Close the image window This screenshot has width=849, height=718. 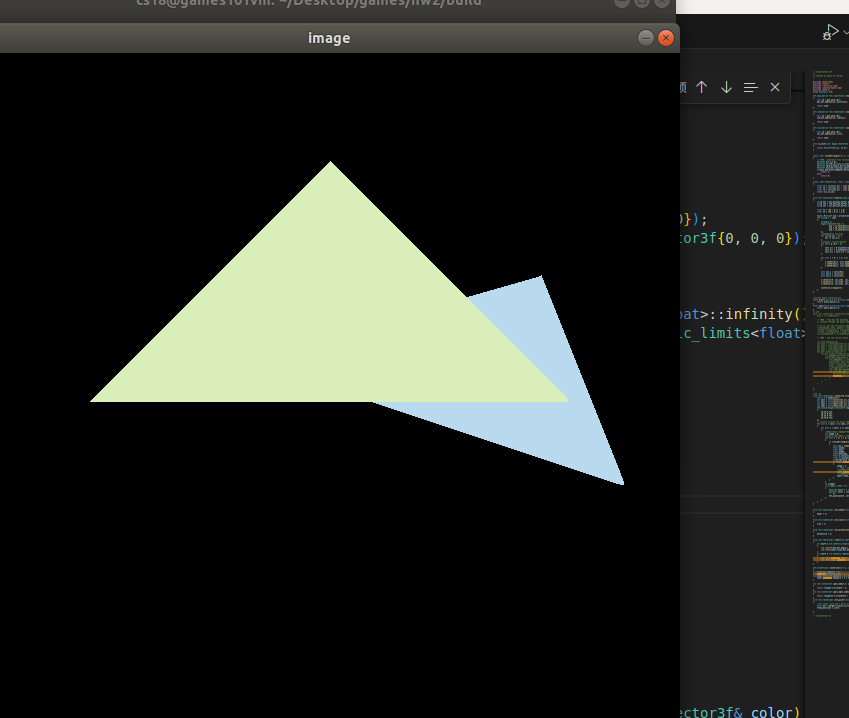click(x=665, y=38)
